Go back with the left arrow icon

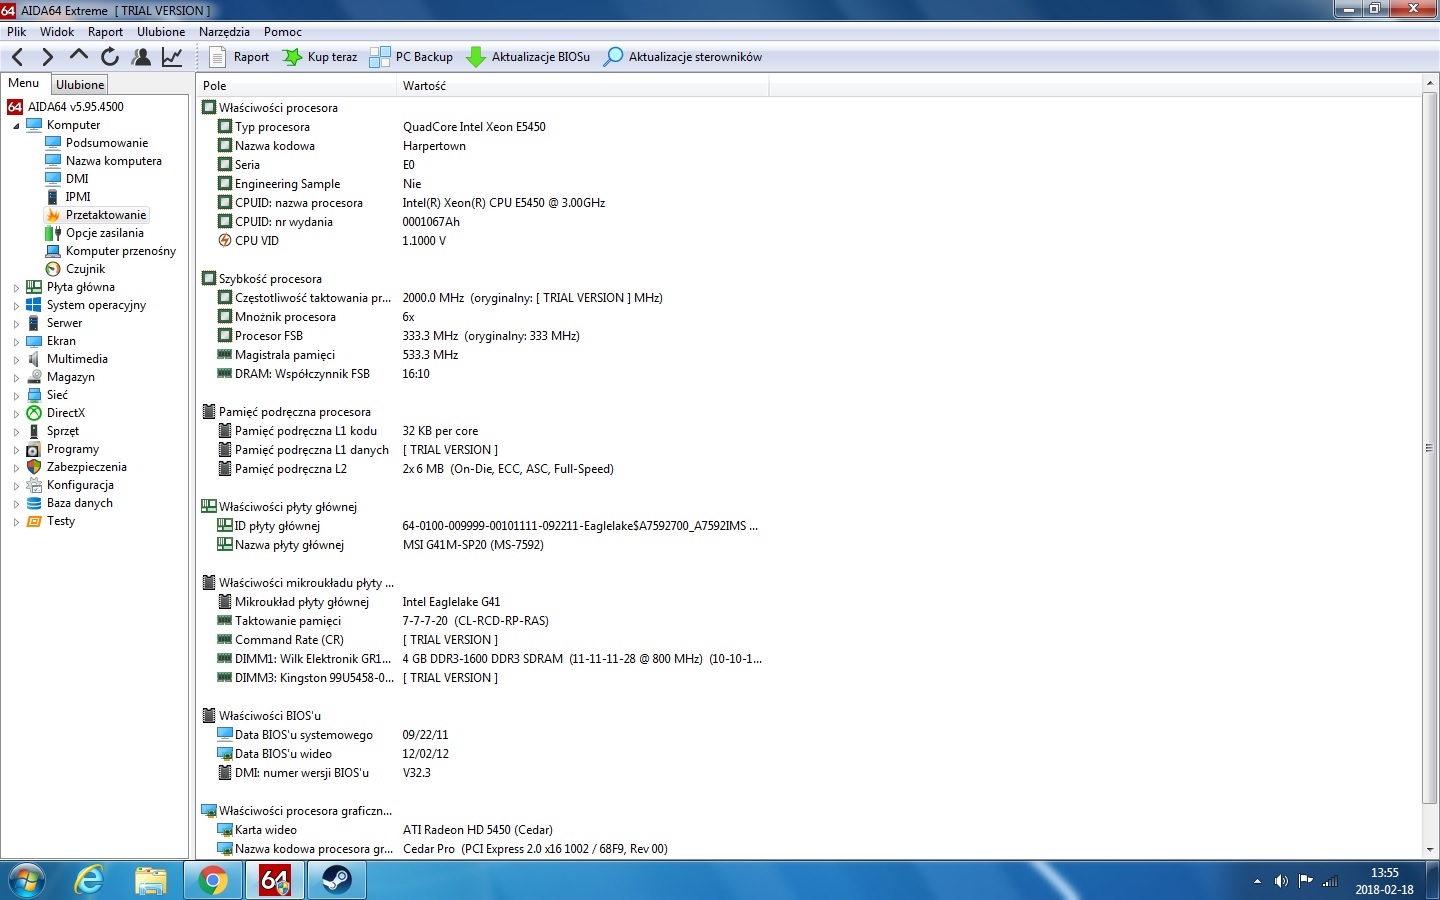[x=17, y=57]
